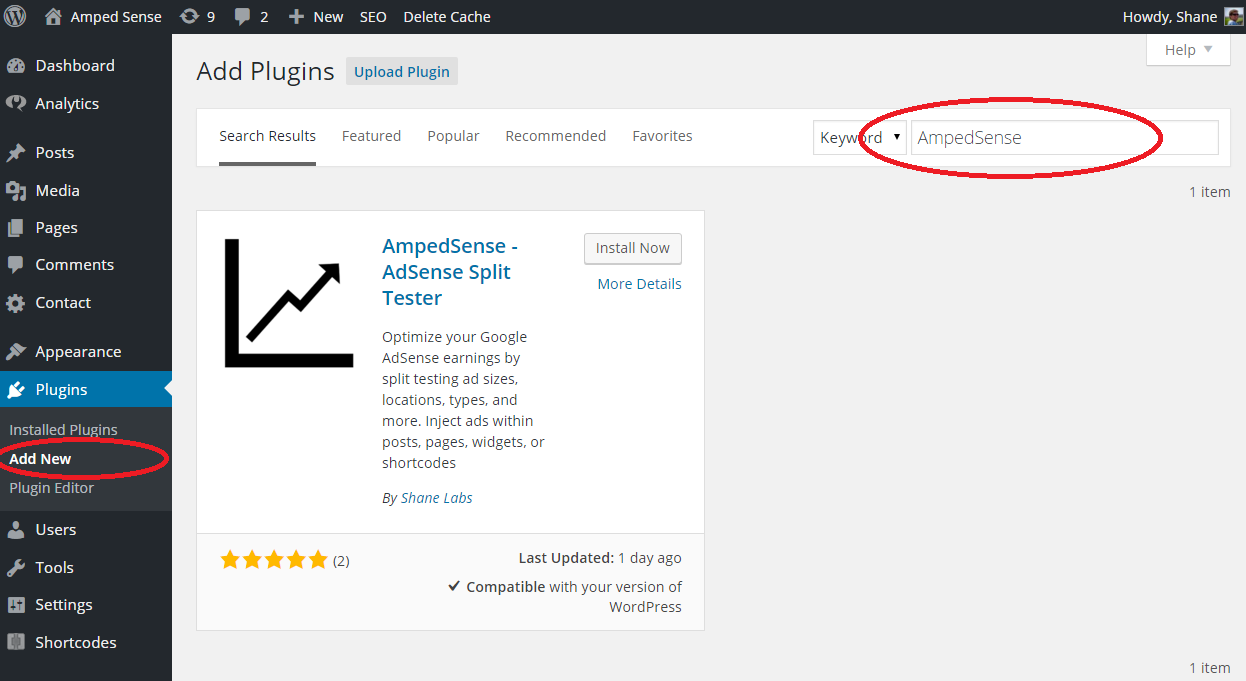Click the Amped Sense site name
Viewport: 1246px width, 681px height.
(x=116, y=17)
